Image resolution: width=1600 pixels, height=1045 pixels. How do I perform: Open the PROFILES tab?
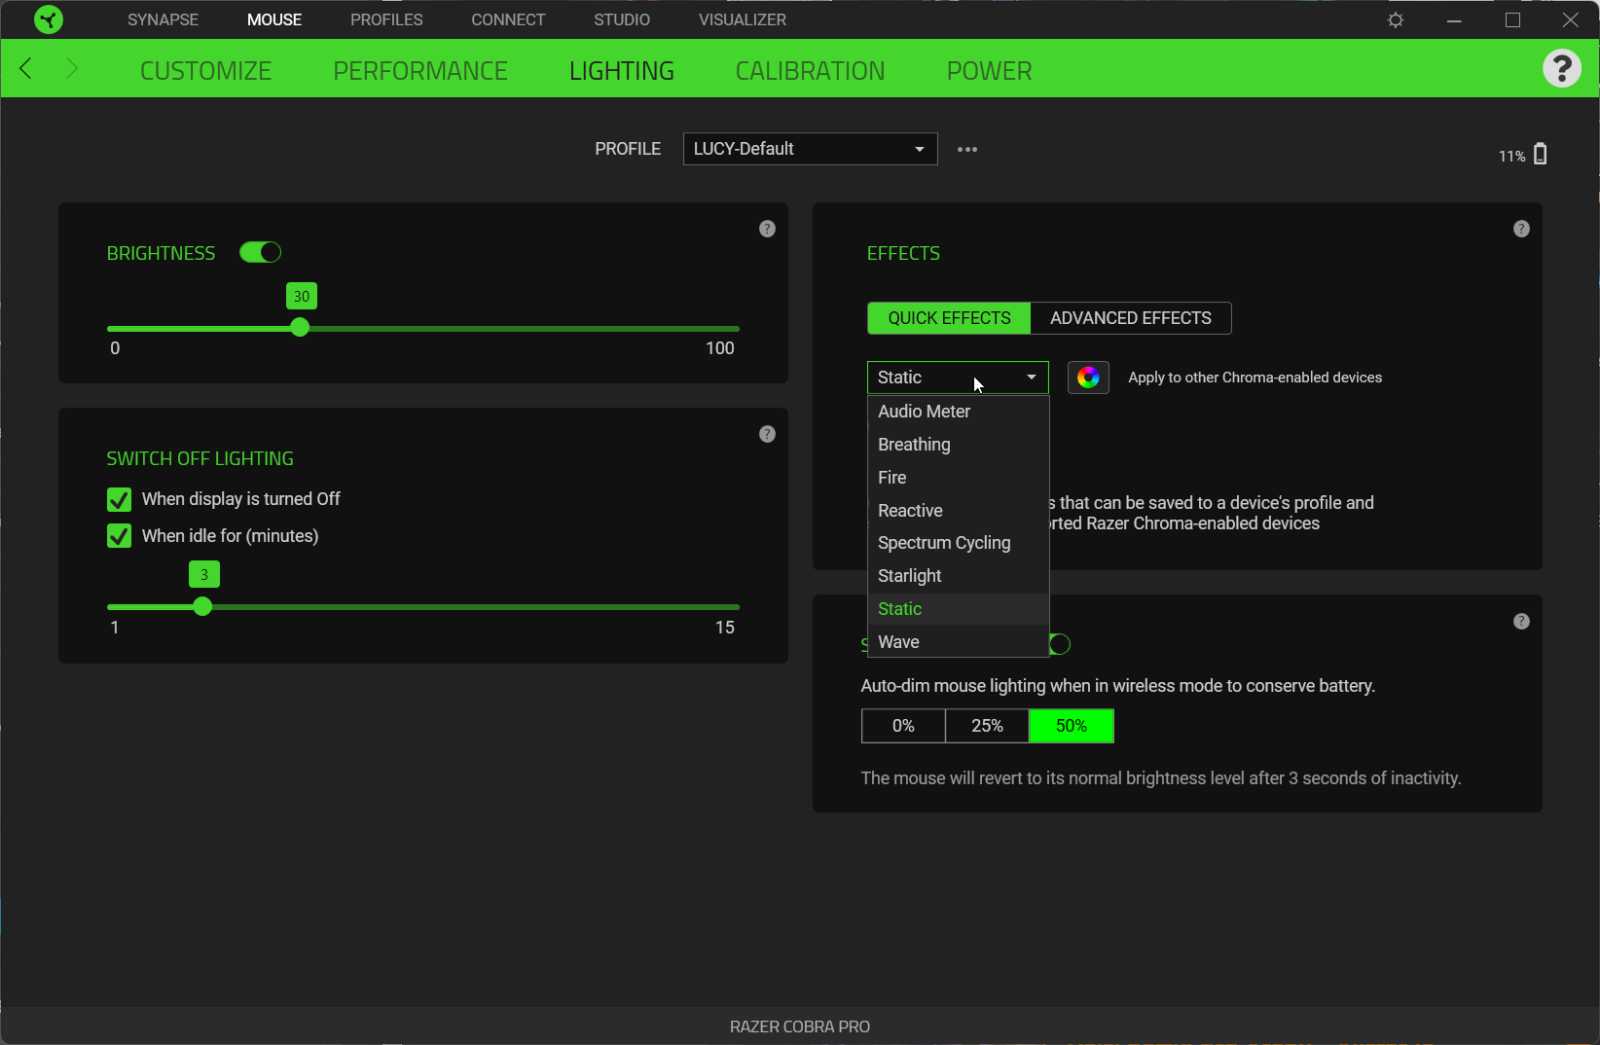click(x=386, y=20)
